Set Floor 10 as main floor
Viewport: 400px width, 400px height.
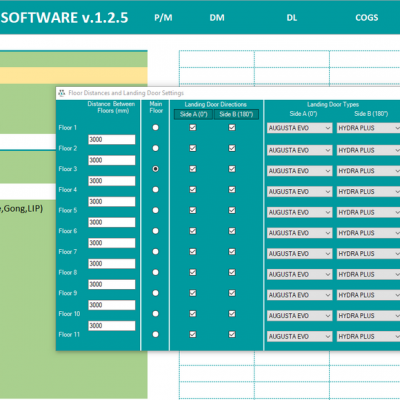point(155,314)
